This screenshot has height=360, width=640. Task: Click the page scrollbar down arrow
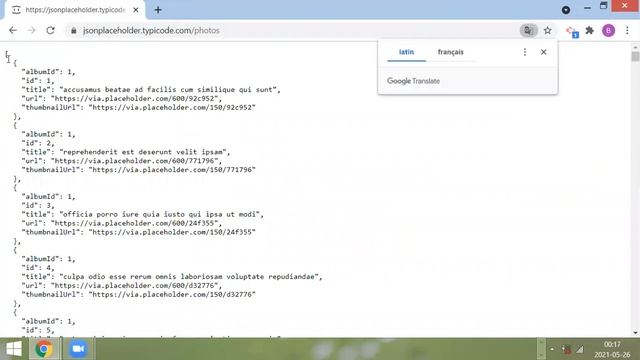click(635, 333)
